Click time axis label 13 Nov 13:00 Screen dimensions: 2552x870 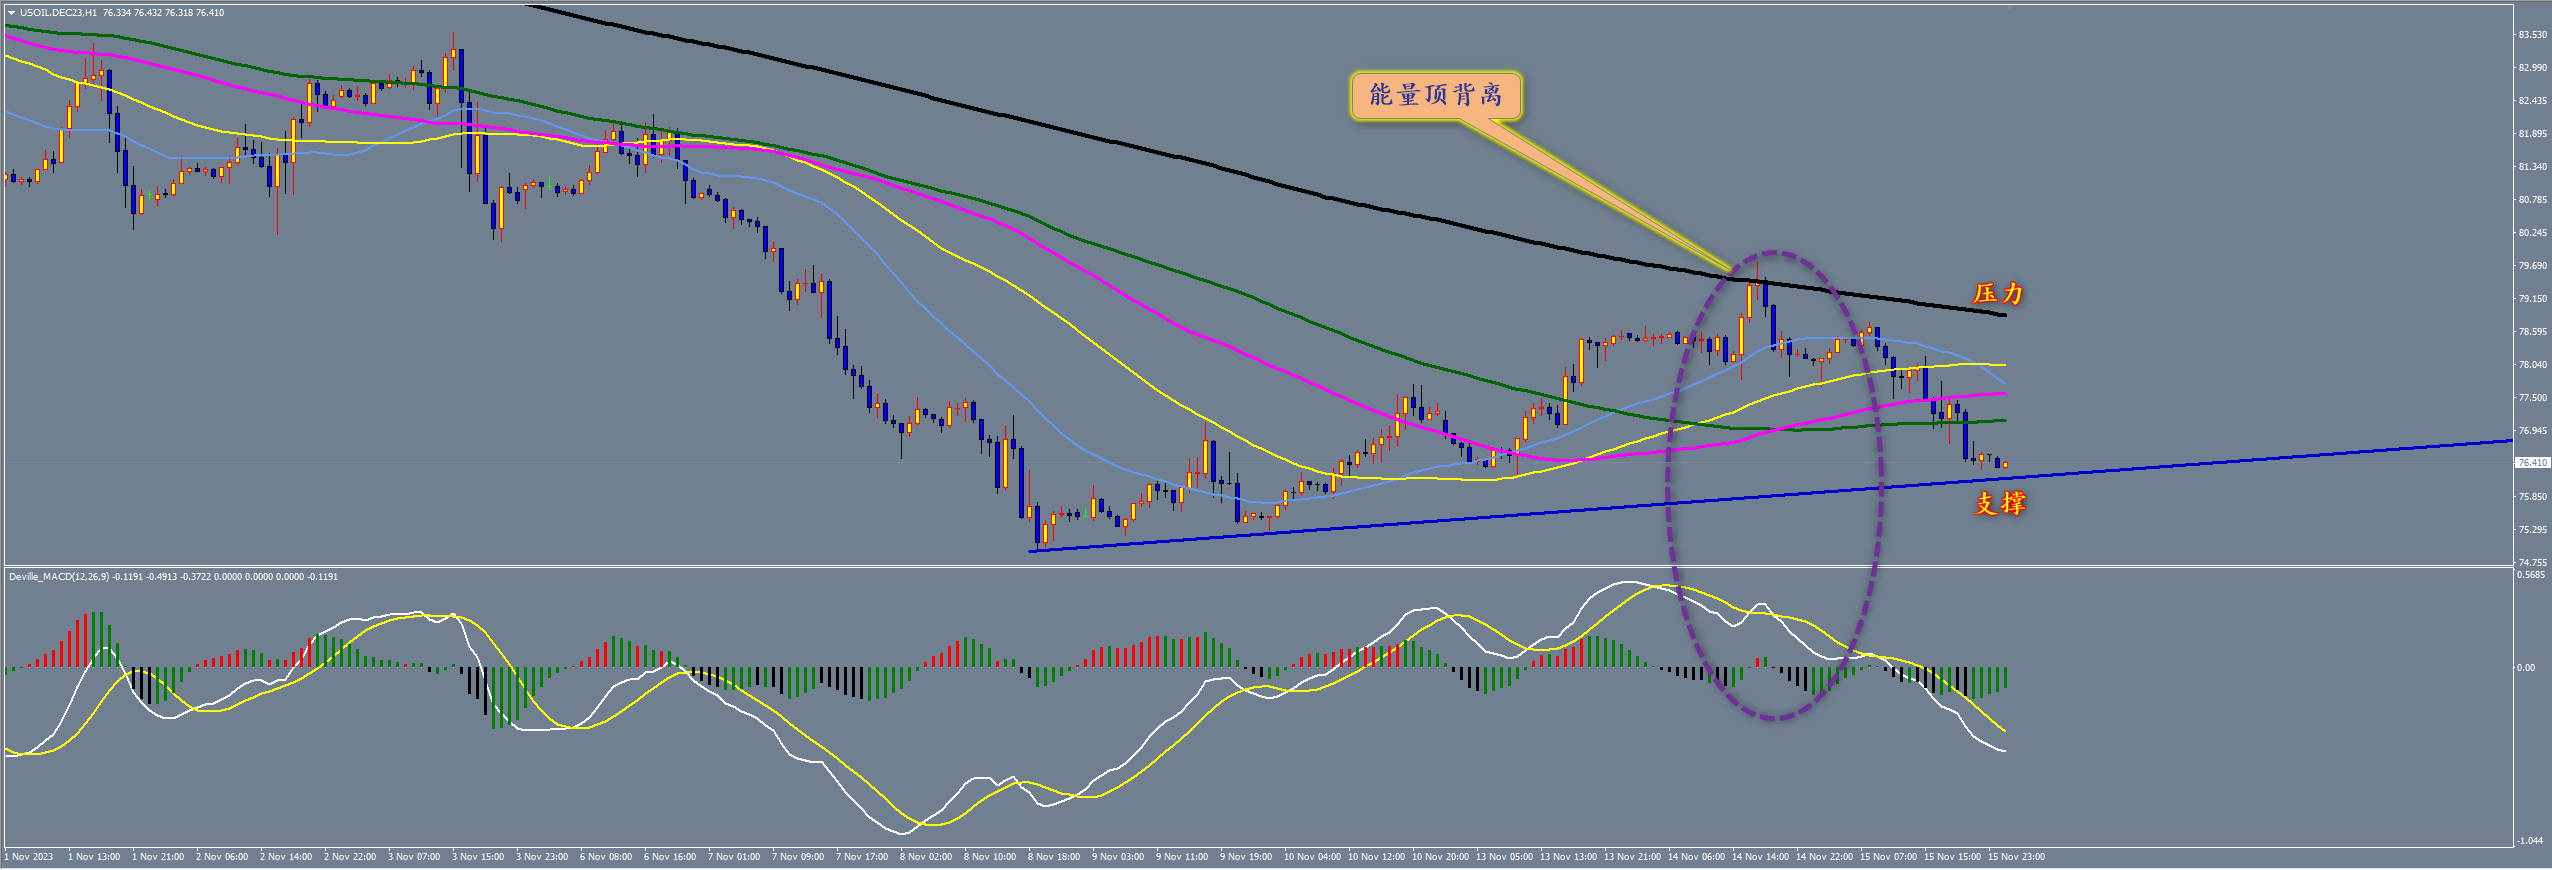tap(1568, 857)
